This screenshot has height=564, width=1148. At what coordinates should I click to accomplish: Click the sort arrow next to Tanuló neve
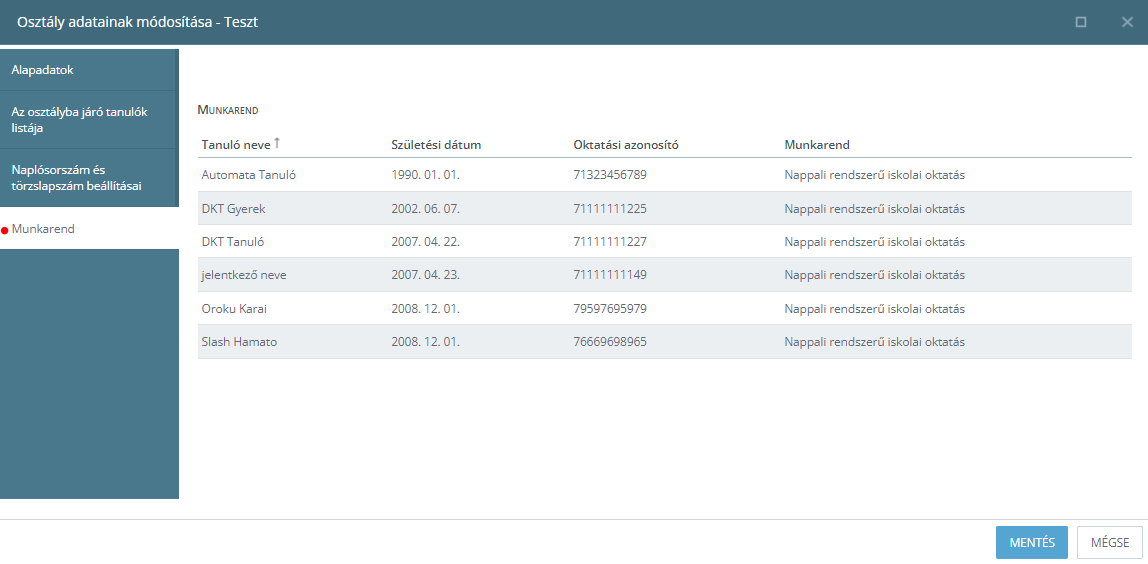click(277, 144)
